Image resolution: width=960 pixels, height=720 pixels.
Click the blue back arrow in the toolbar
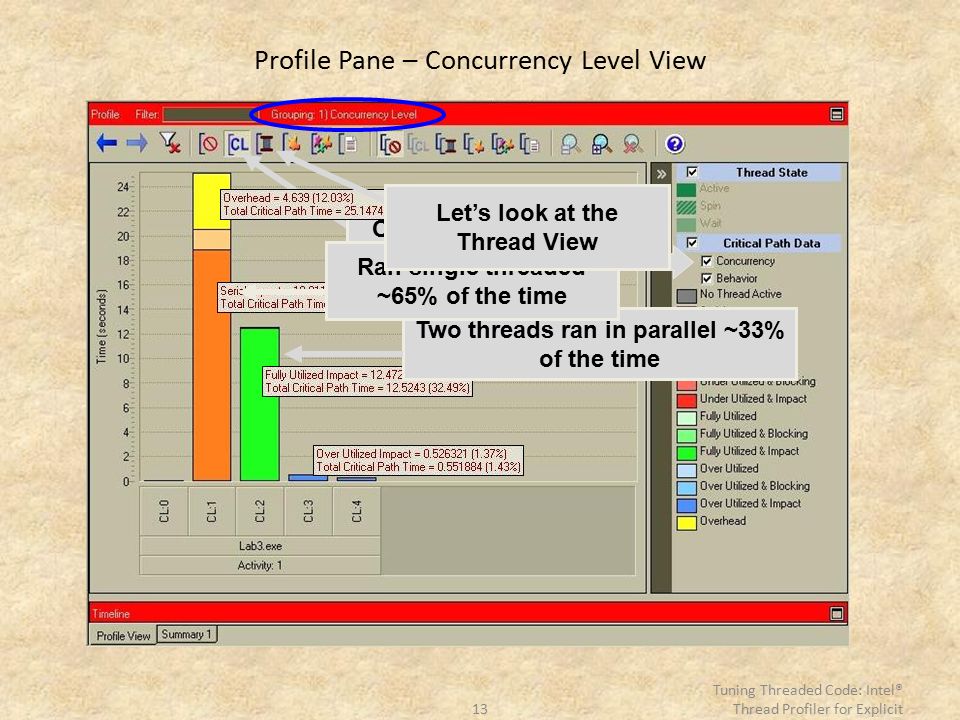pos(107,144)
